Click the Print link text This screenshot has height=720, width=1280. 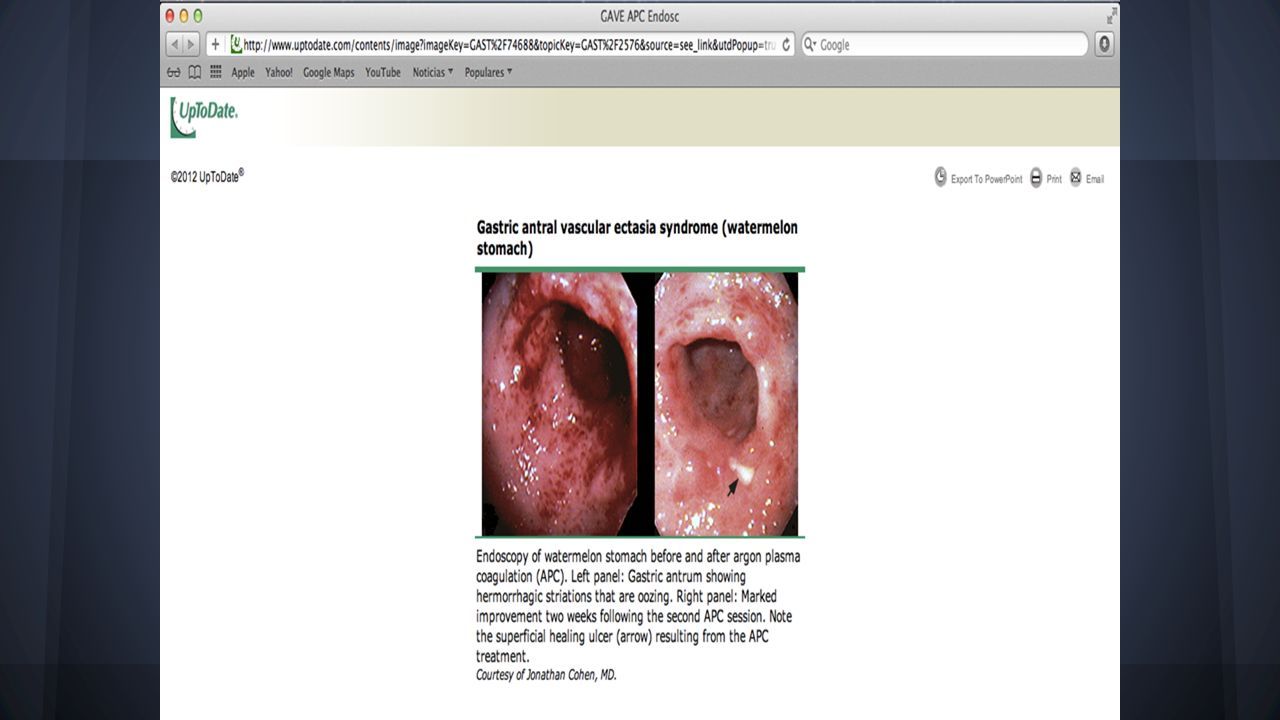tap(1054, 179)
